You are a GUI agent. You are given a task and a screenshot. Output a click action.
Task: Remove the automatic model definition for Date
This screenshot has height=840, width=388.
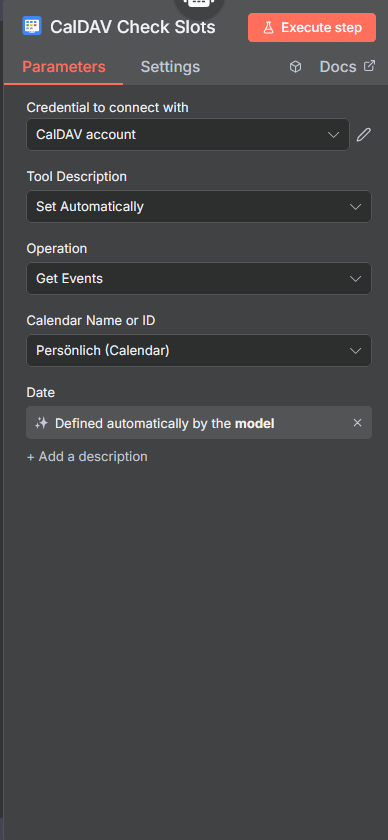click(357, 423)
